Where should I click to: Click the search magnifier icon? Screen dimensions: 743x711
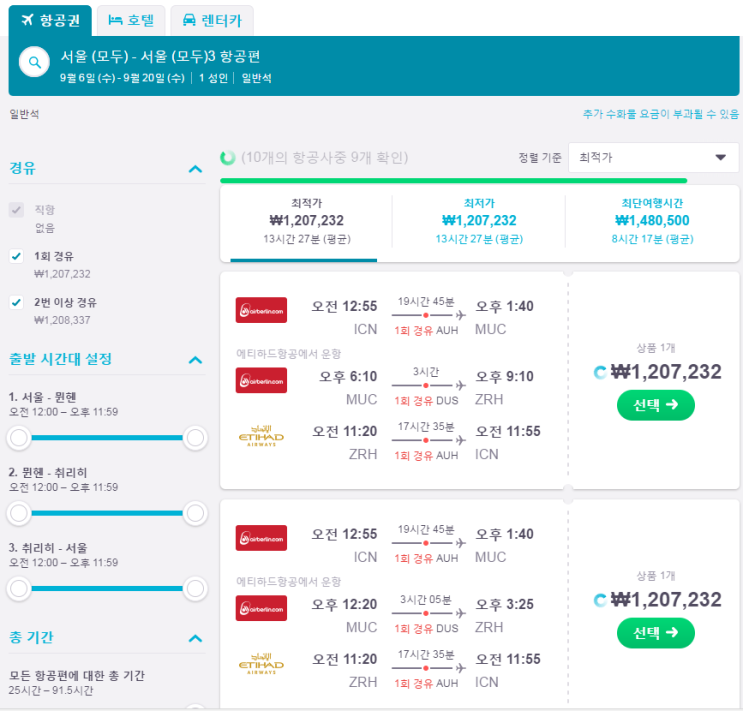click(35, 63)
